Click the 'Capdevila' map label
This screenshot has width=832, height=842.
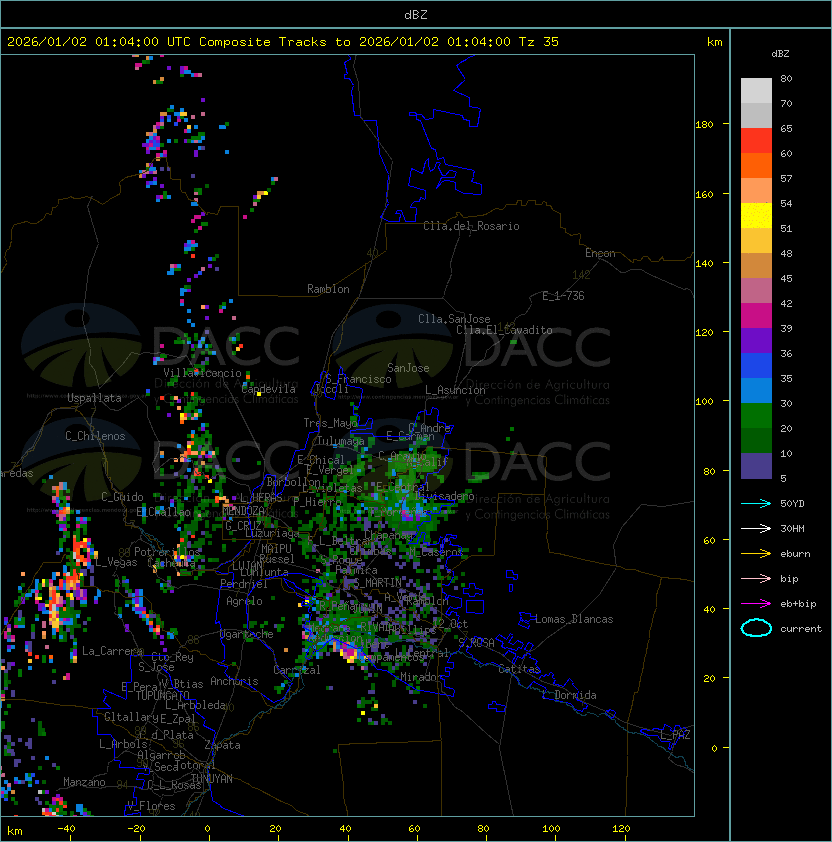pos(269,389)
